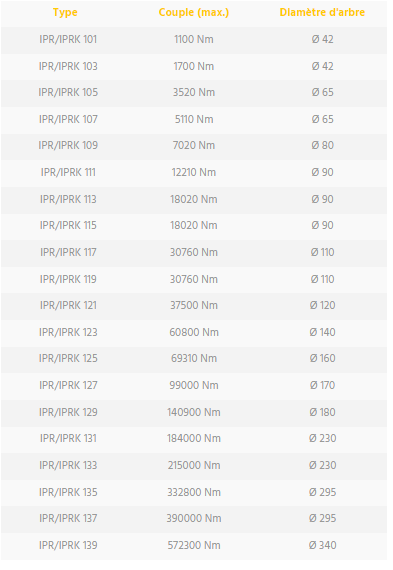Click the Type column header
393x570 pixels.
coord(65,13)
